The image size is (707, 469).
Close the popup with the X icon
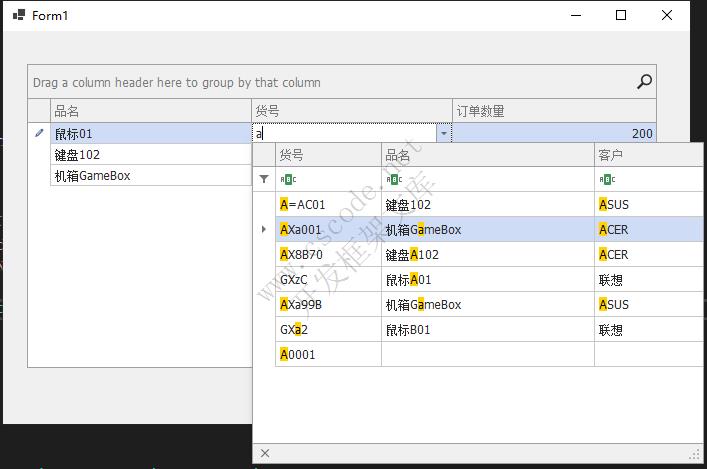(x=265, y=453)
